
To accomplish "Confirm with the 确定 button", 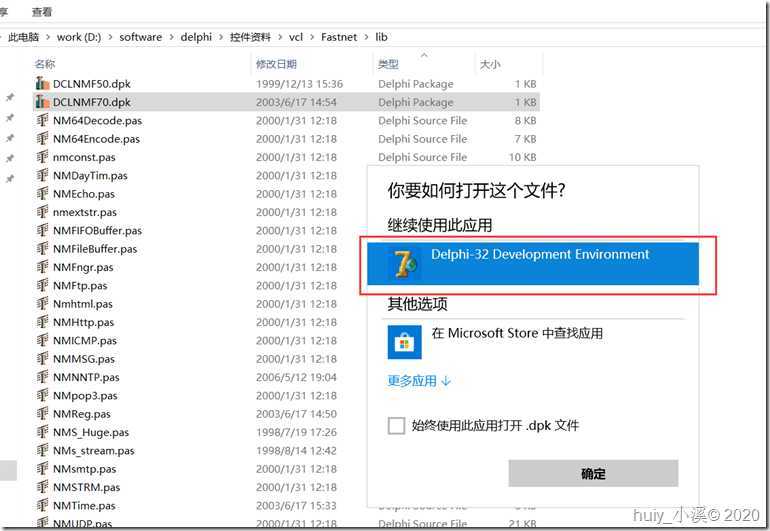I will [593, 474].
